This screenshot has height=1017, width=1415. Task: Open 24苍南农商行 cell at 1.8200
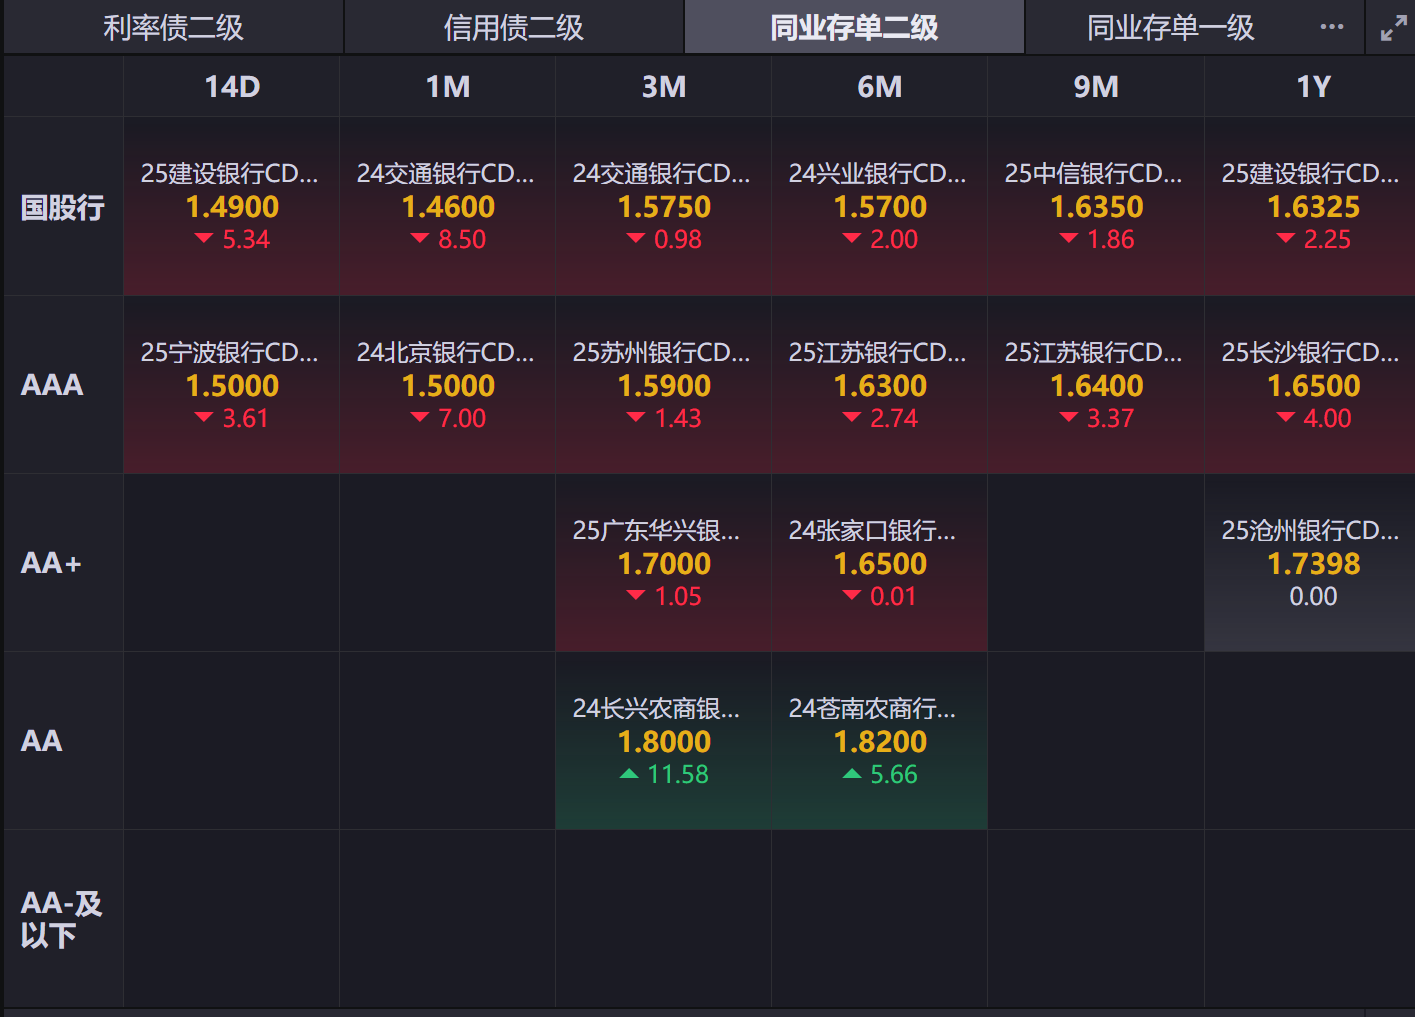click(880, 741)
